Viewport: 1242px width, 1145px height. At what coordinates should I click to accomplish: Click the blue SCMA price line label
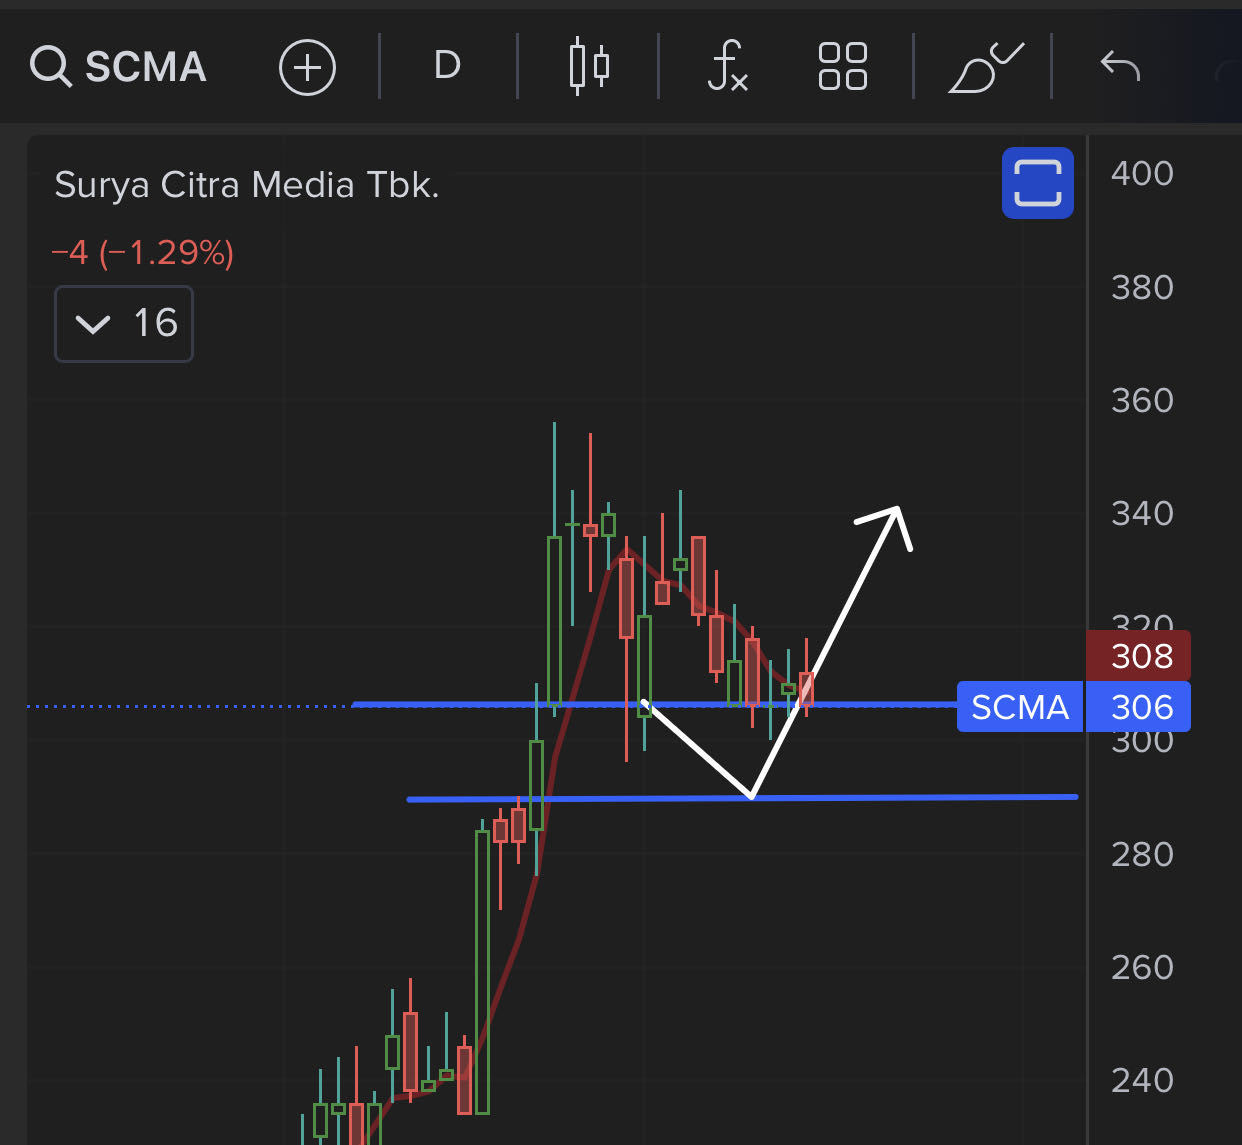[1020, 707]
